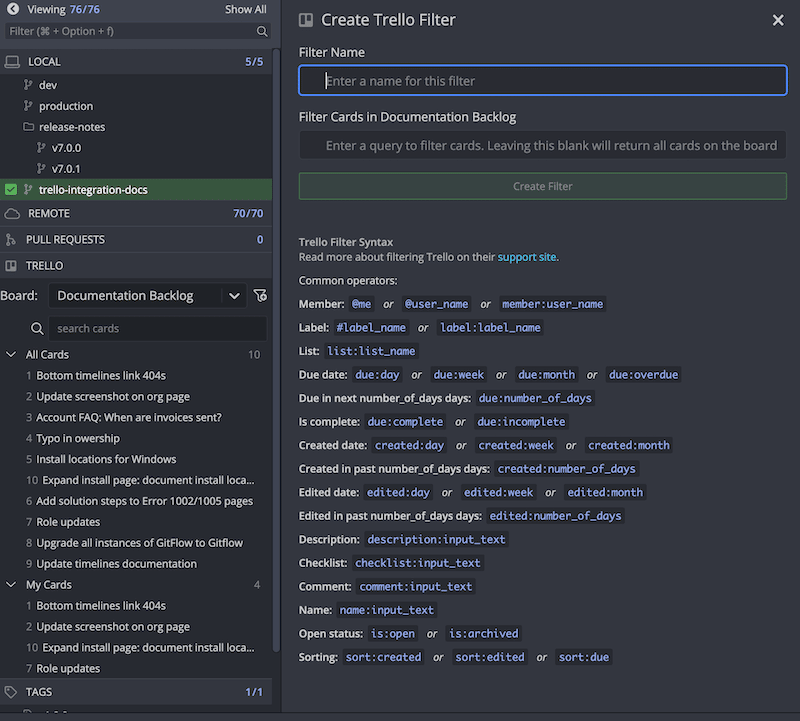
Task: Click the back arrow beside Viewing
Action: click(13, 10)
